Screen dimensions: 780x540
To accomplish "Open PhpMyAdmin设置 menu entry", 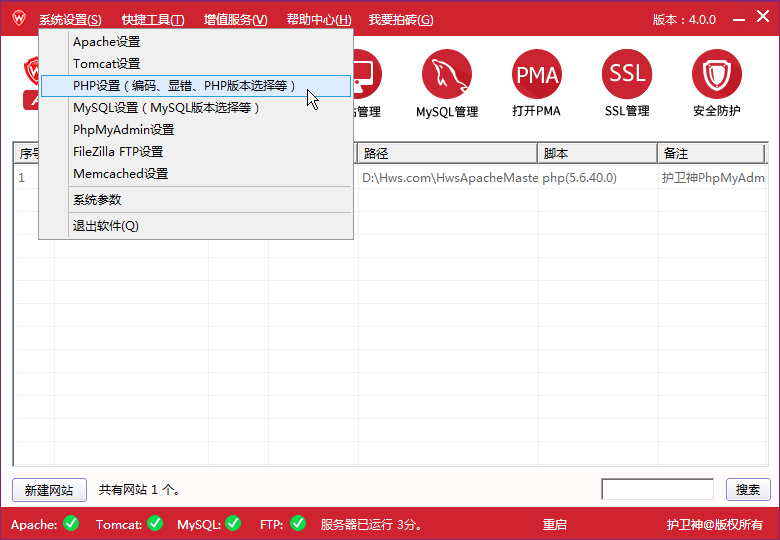I will (x=124, y=130).
